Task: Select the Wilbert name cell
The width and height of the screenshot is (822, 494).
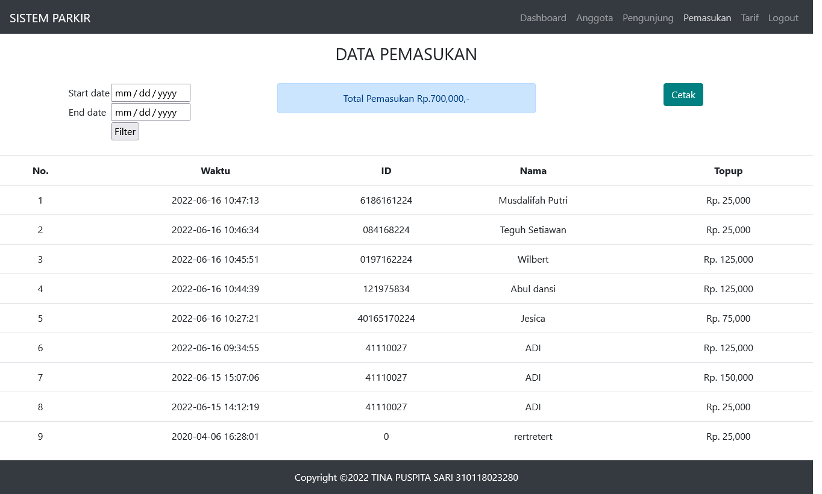Action: [533, 259]
